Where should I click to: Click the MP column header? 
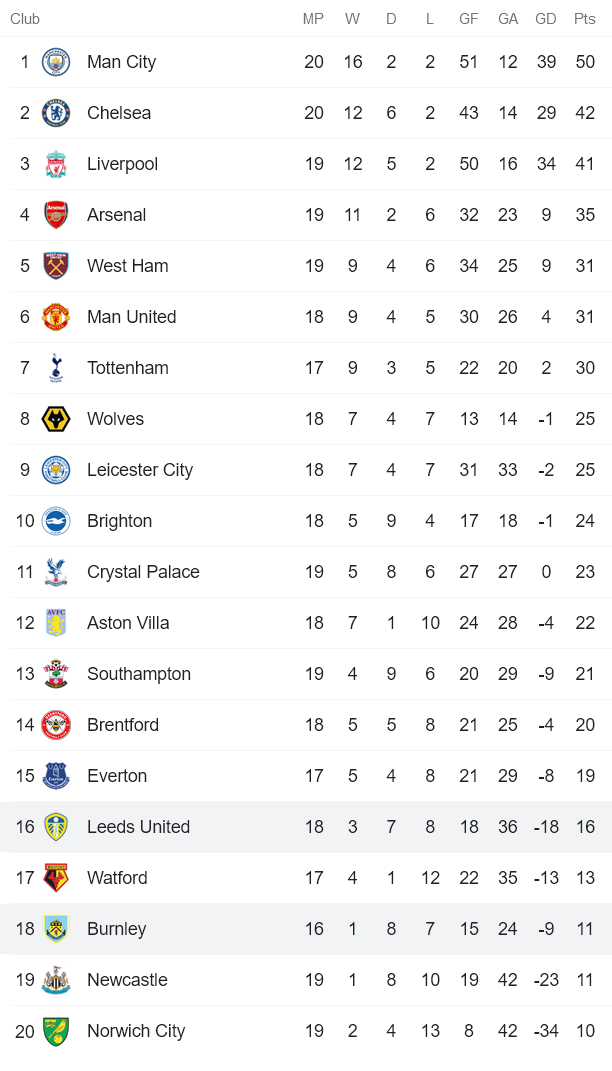click(314, 19)
